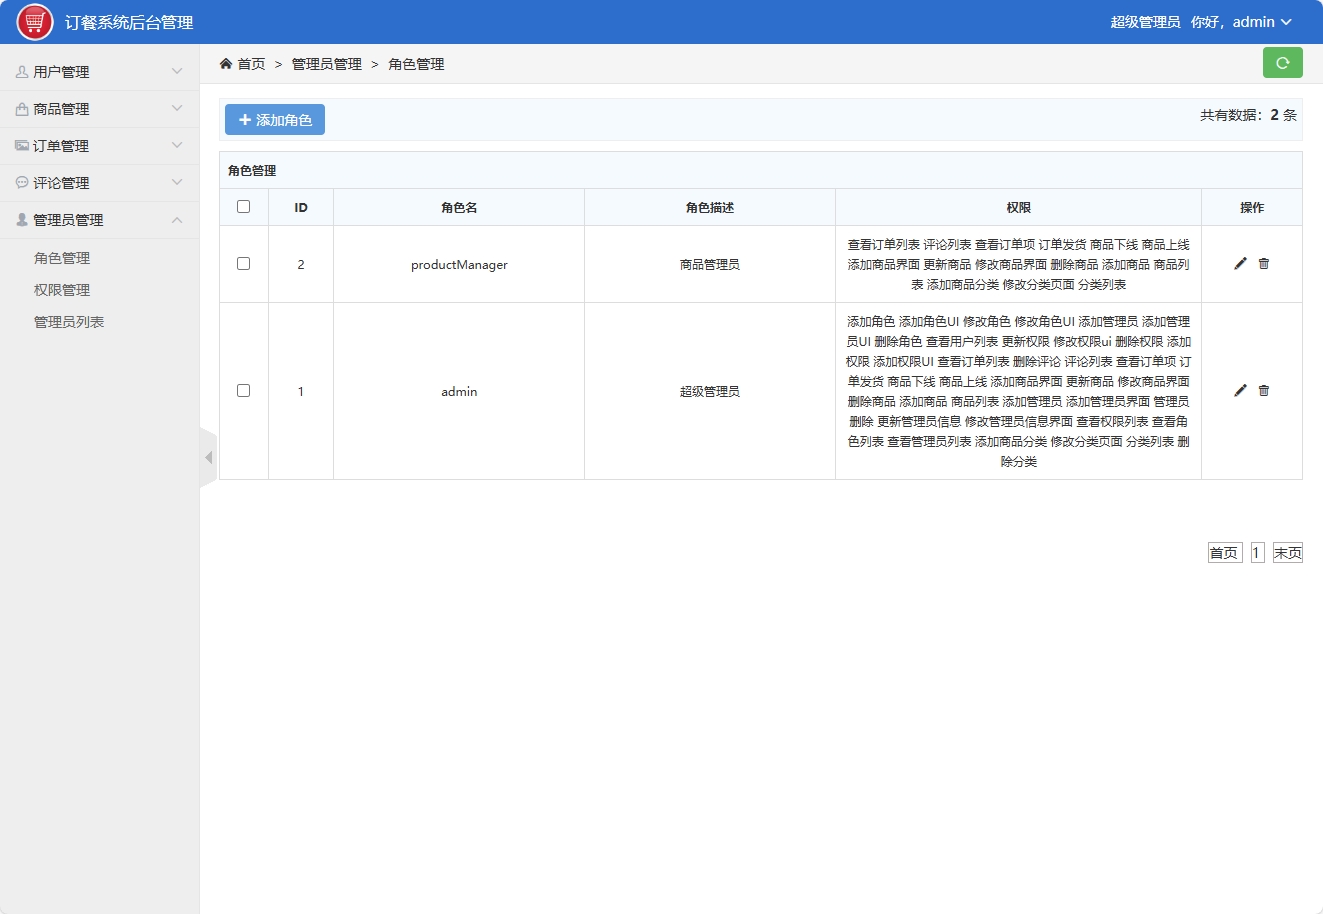Click the user icon beside 用户管理 menu
Image resolution: width=1323 pixels, height=914 pixels.
21,71
